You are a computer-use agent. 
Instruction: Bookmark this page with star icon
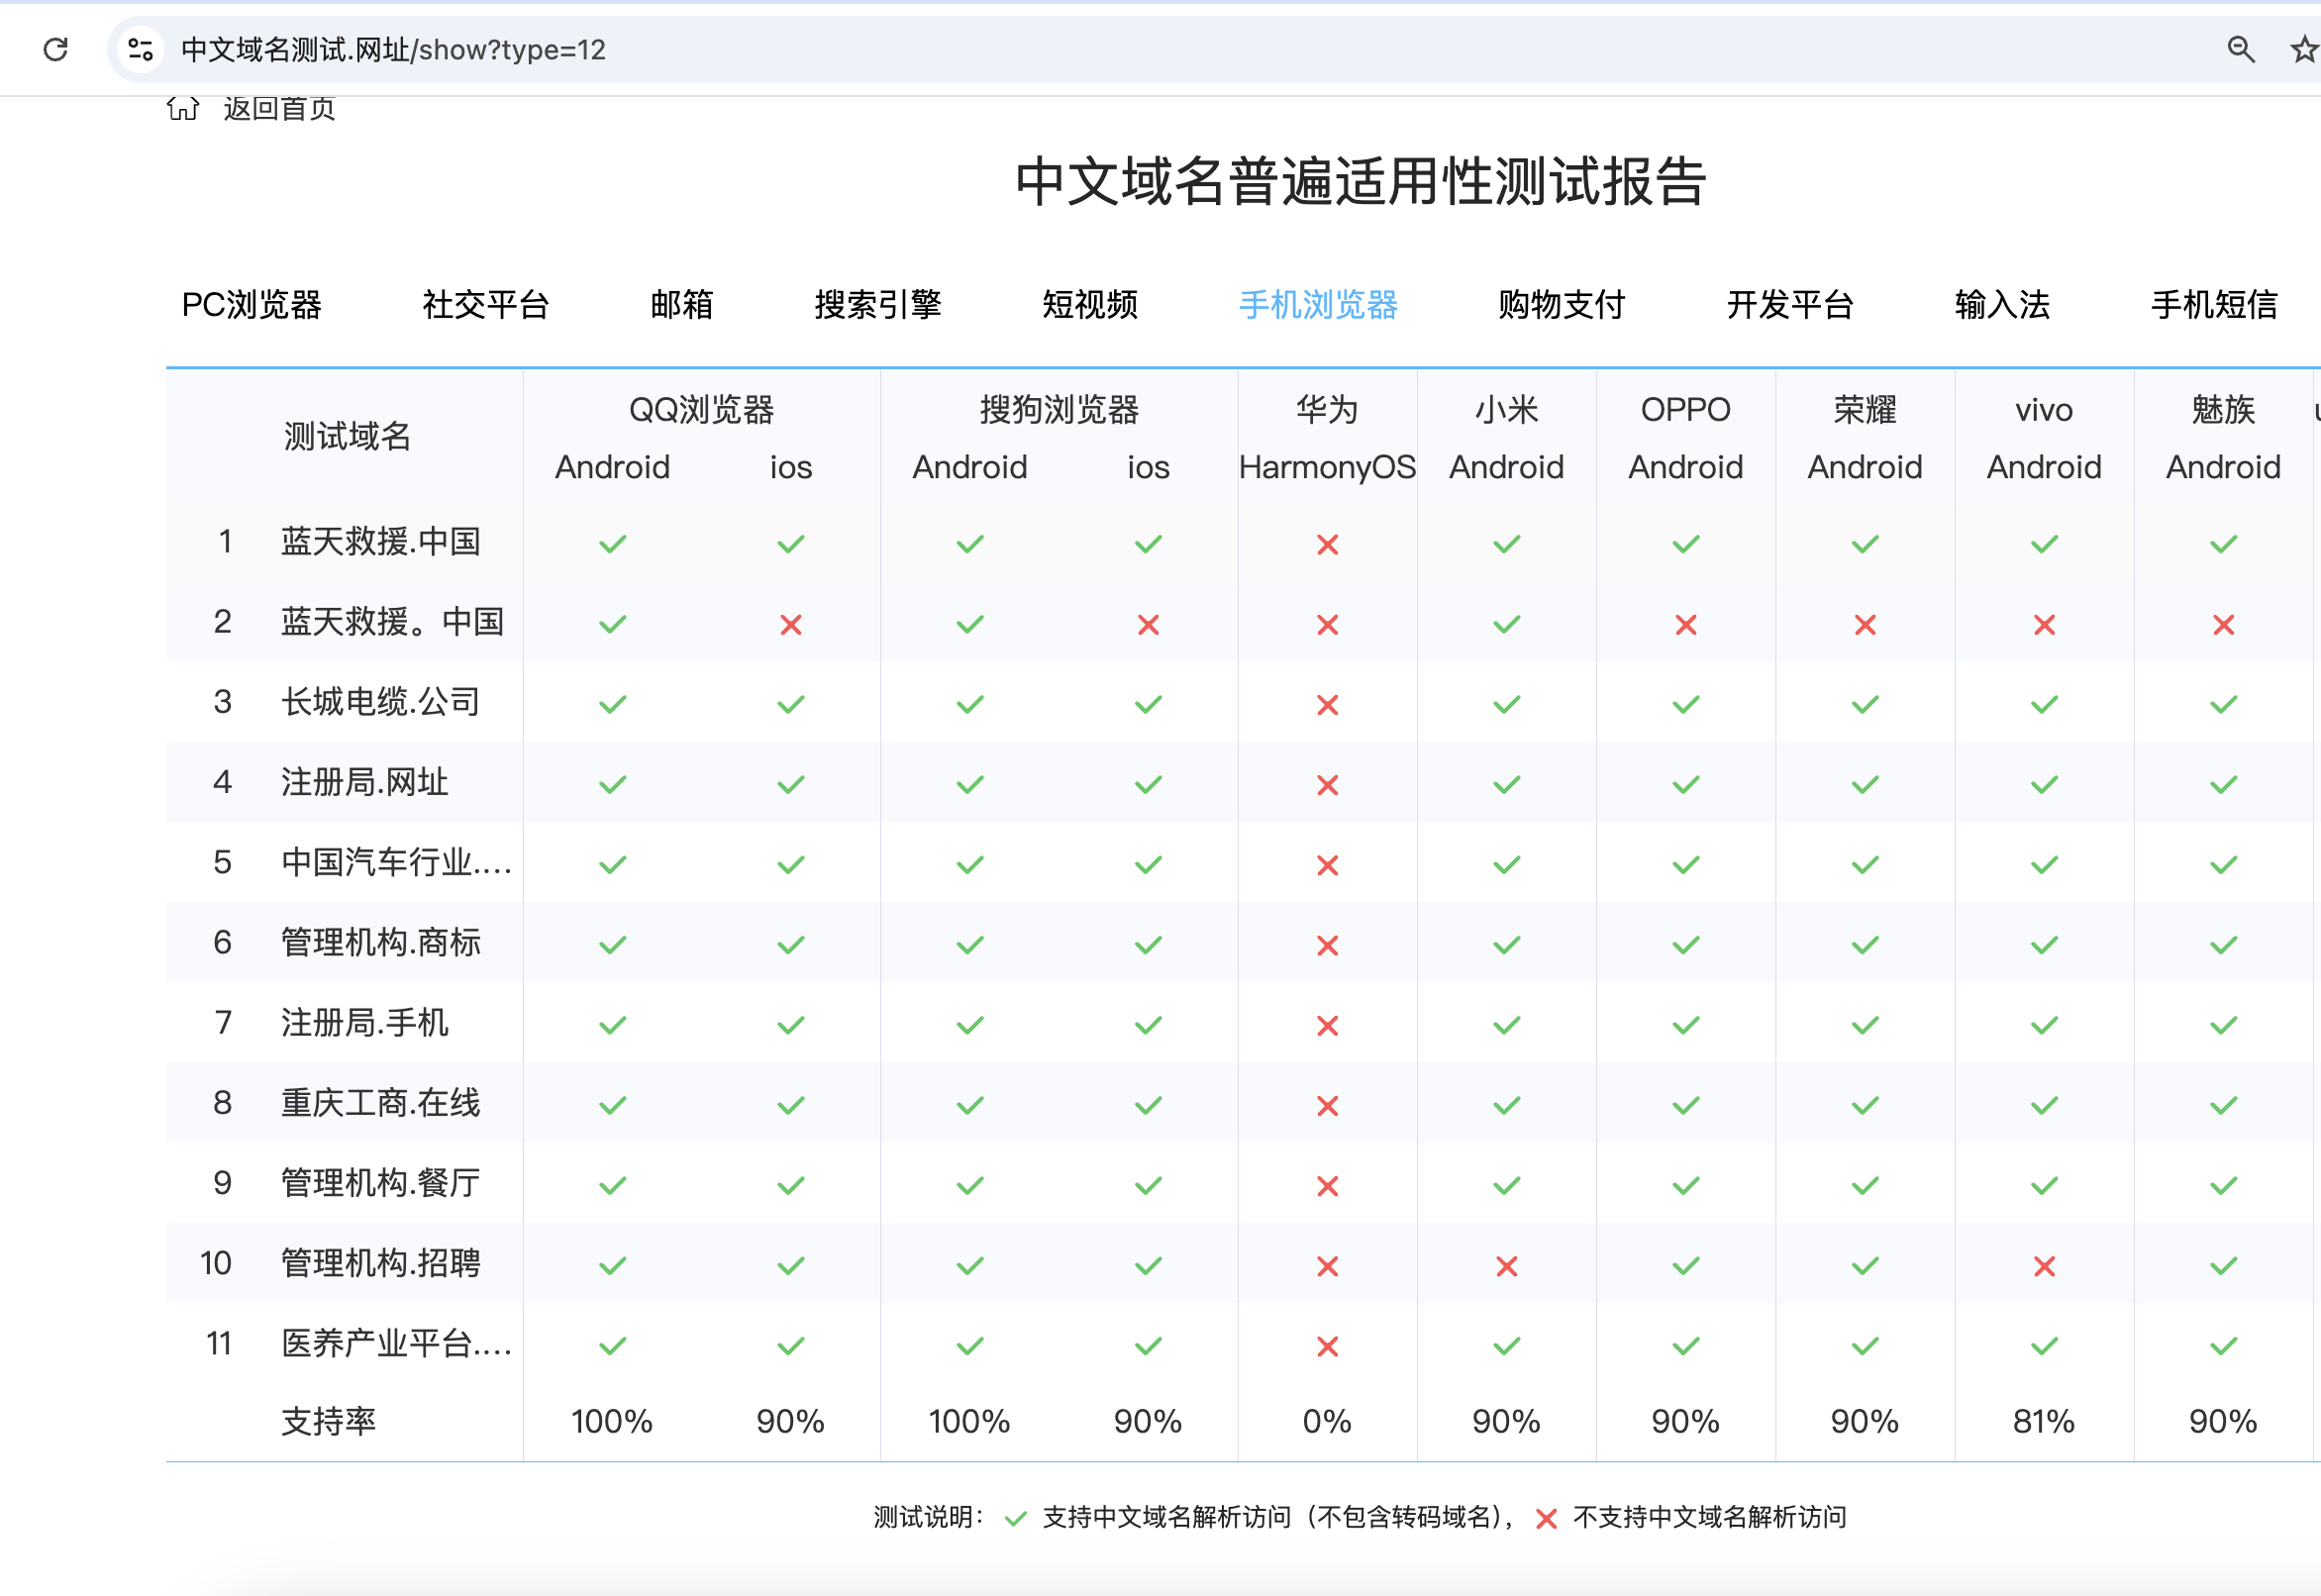[2304, 49]
